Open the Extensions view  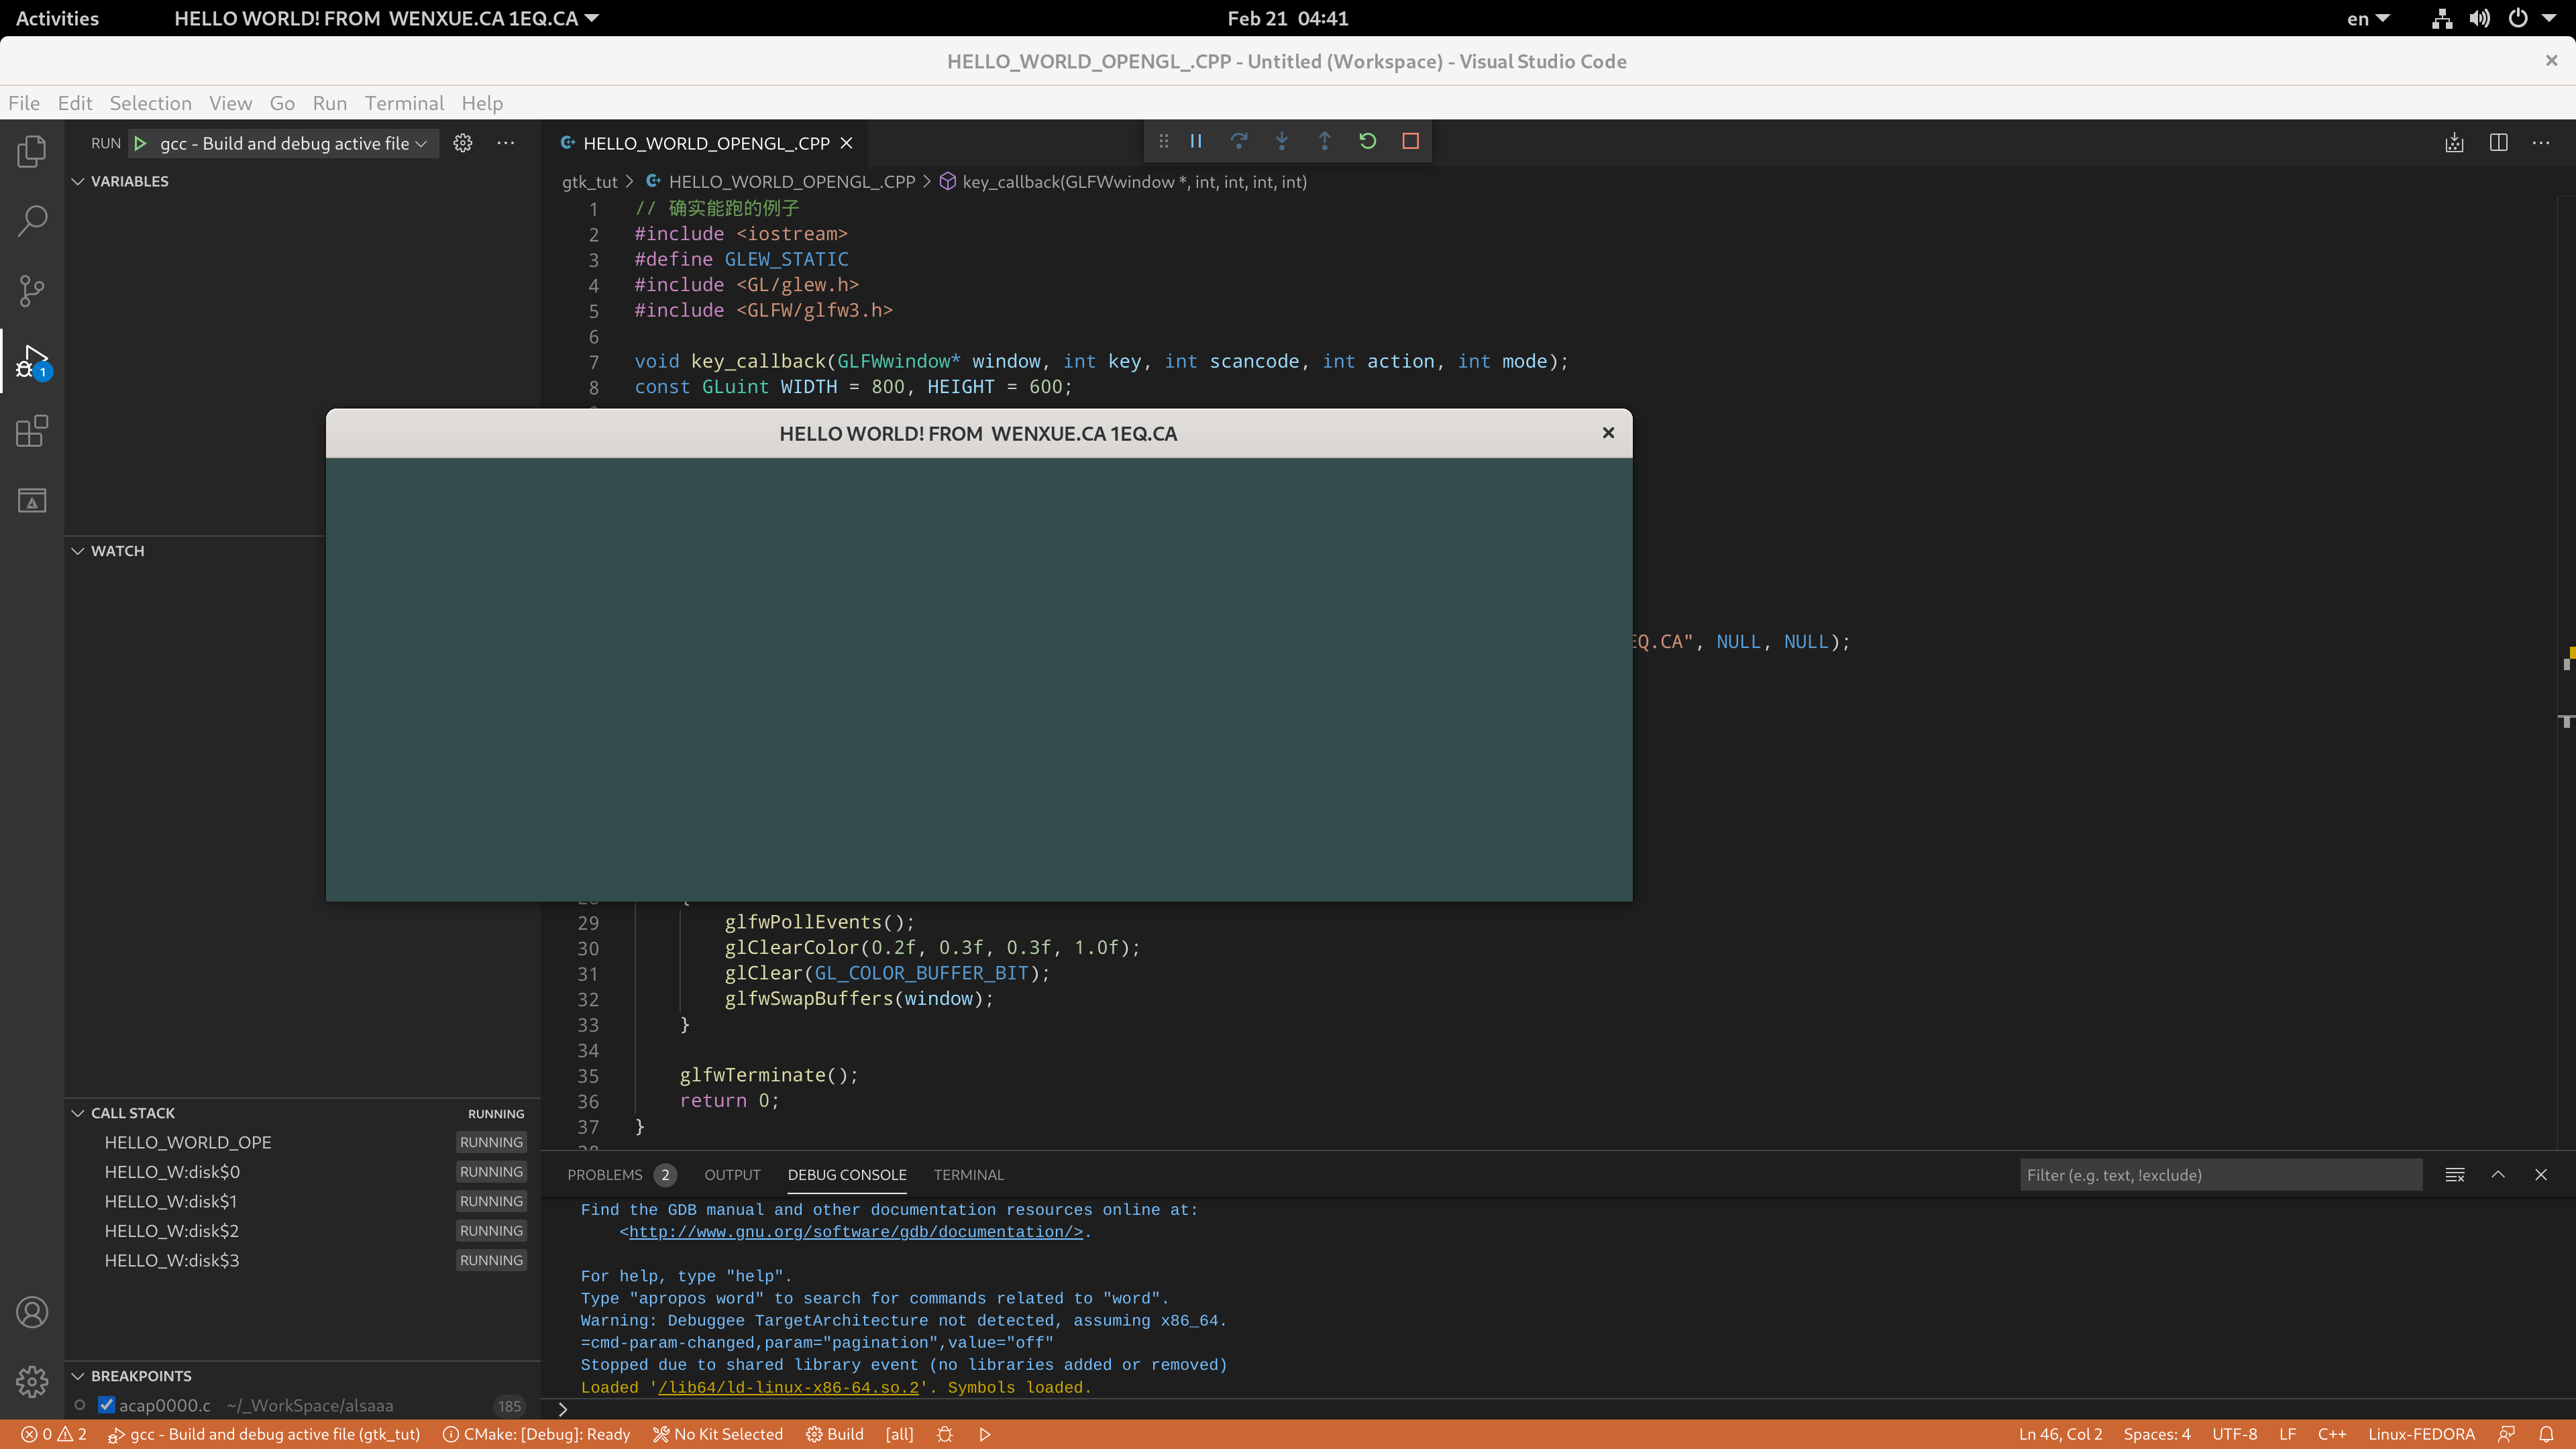tap(31, 431)
